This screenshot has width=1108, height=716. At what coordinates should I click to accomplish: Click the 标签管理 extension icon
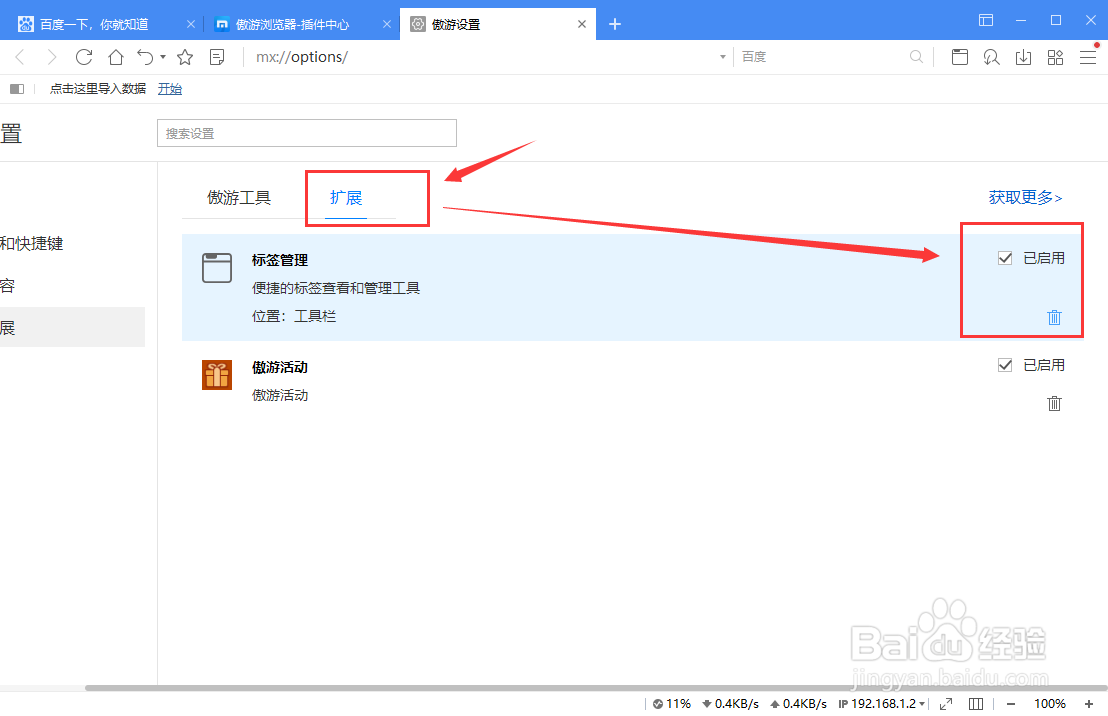(x=217, y=268)
